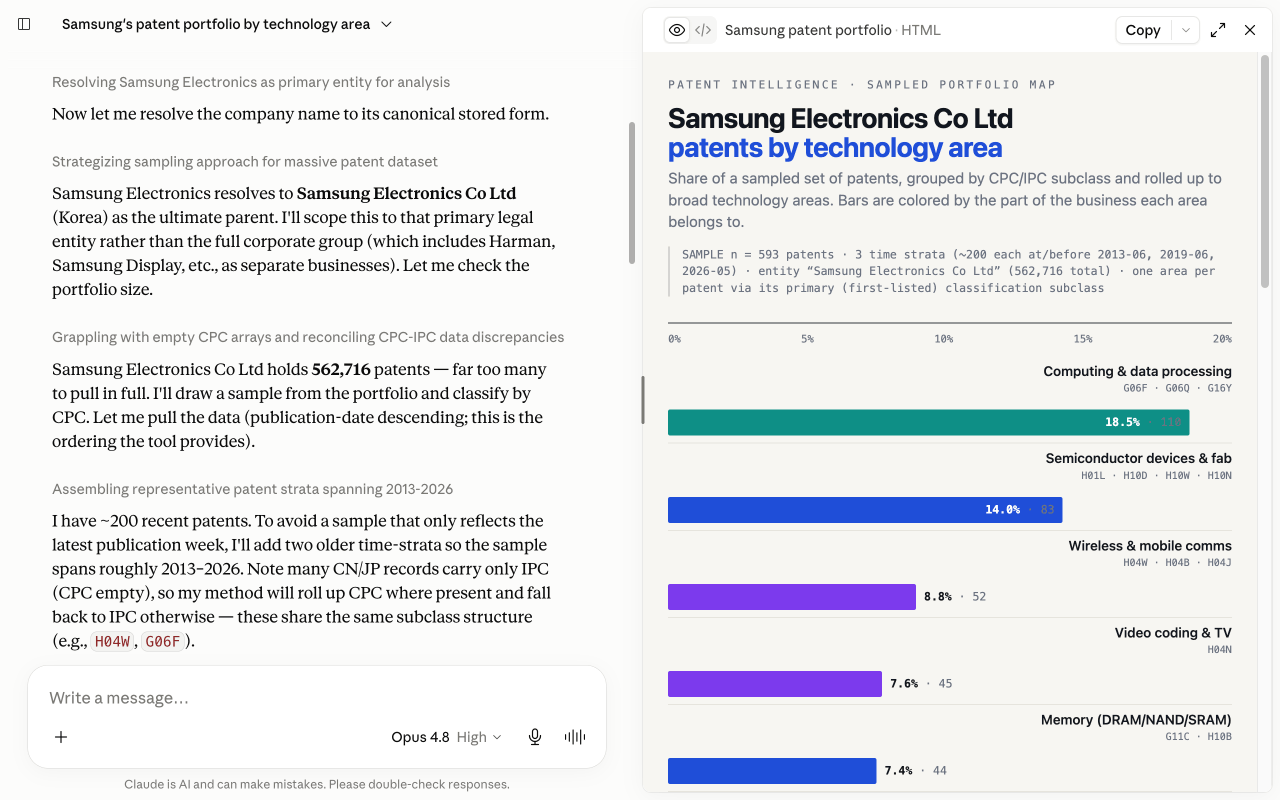Viewport: 1280px width, 800px height.
Task: Expand 'Resolving Samsung Electronics as primary entity' step
Action: pyautogui.click(x=251, y=82)
